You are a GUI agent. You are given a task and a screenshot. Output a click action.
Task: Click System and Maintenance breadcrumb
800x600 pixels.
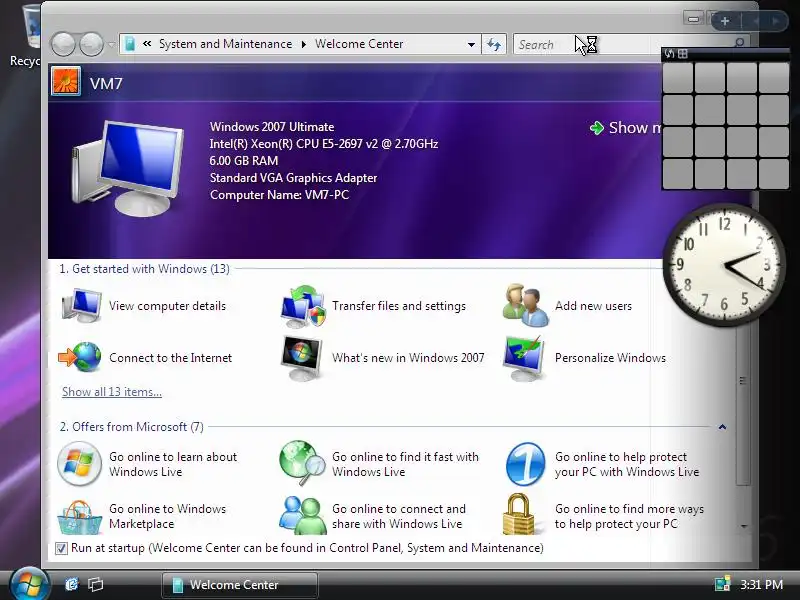click(x=226, y=44)
